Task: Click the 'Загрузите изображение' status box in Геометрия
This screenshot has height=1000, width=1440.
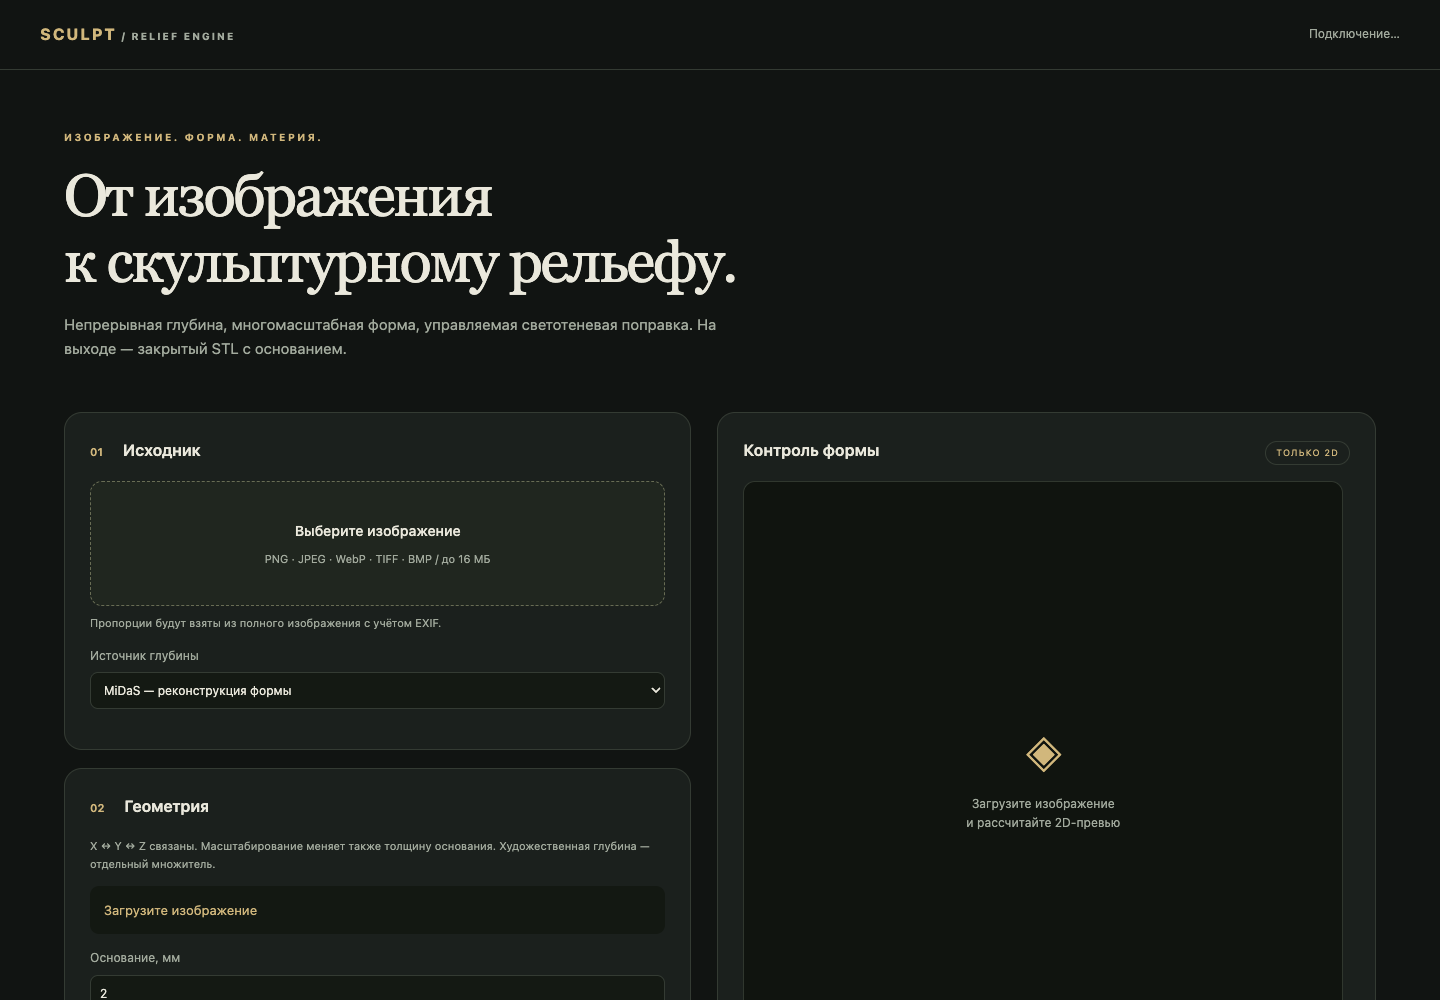Action: (x=377, y=910)
